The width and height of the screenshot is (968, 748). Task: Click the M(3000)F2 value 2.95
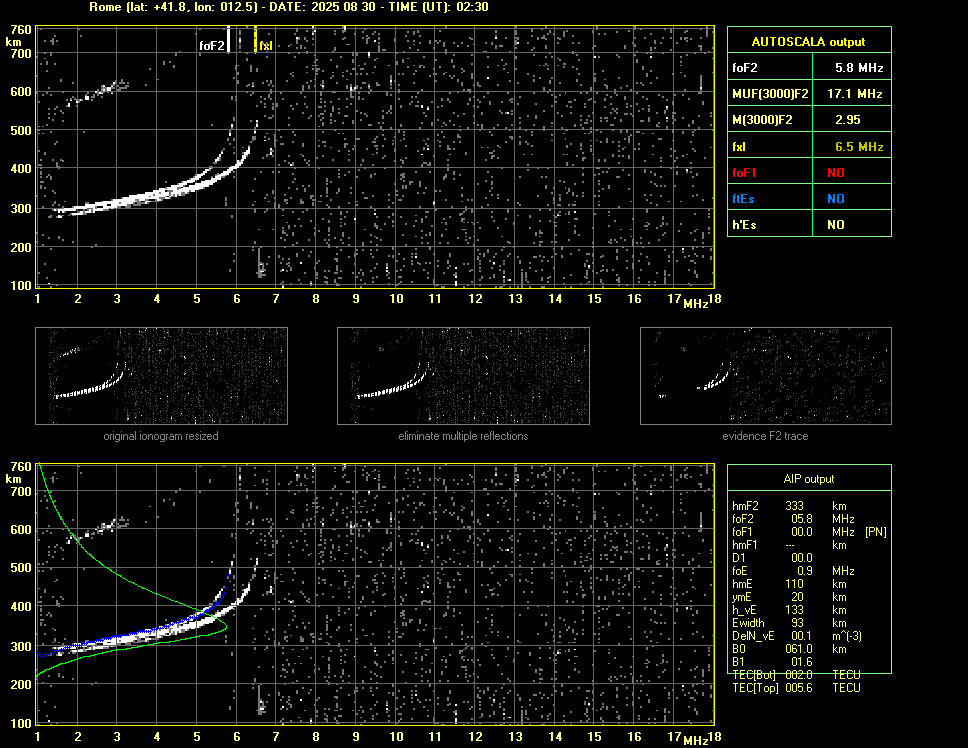[847, 120]
